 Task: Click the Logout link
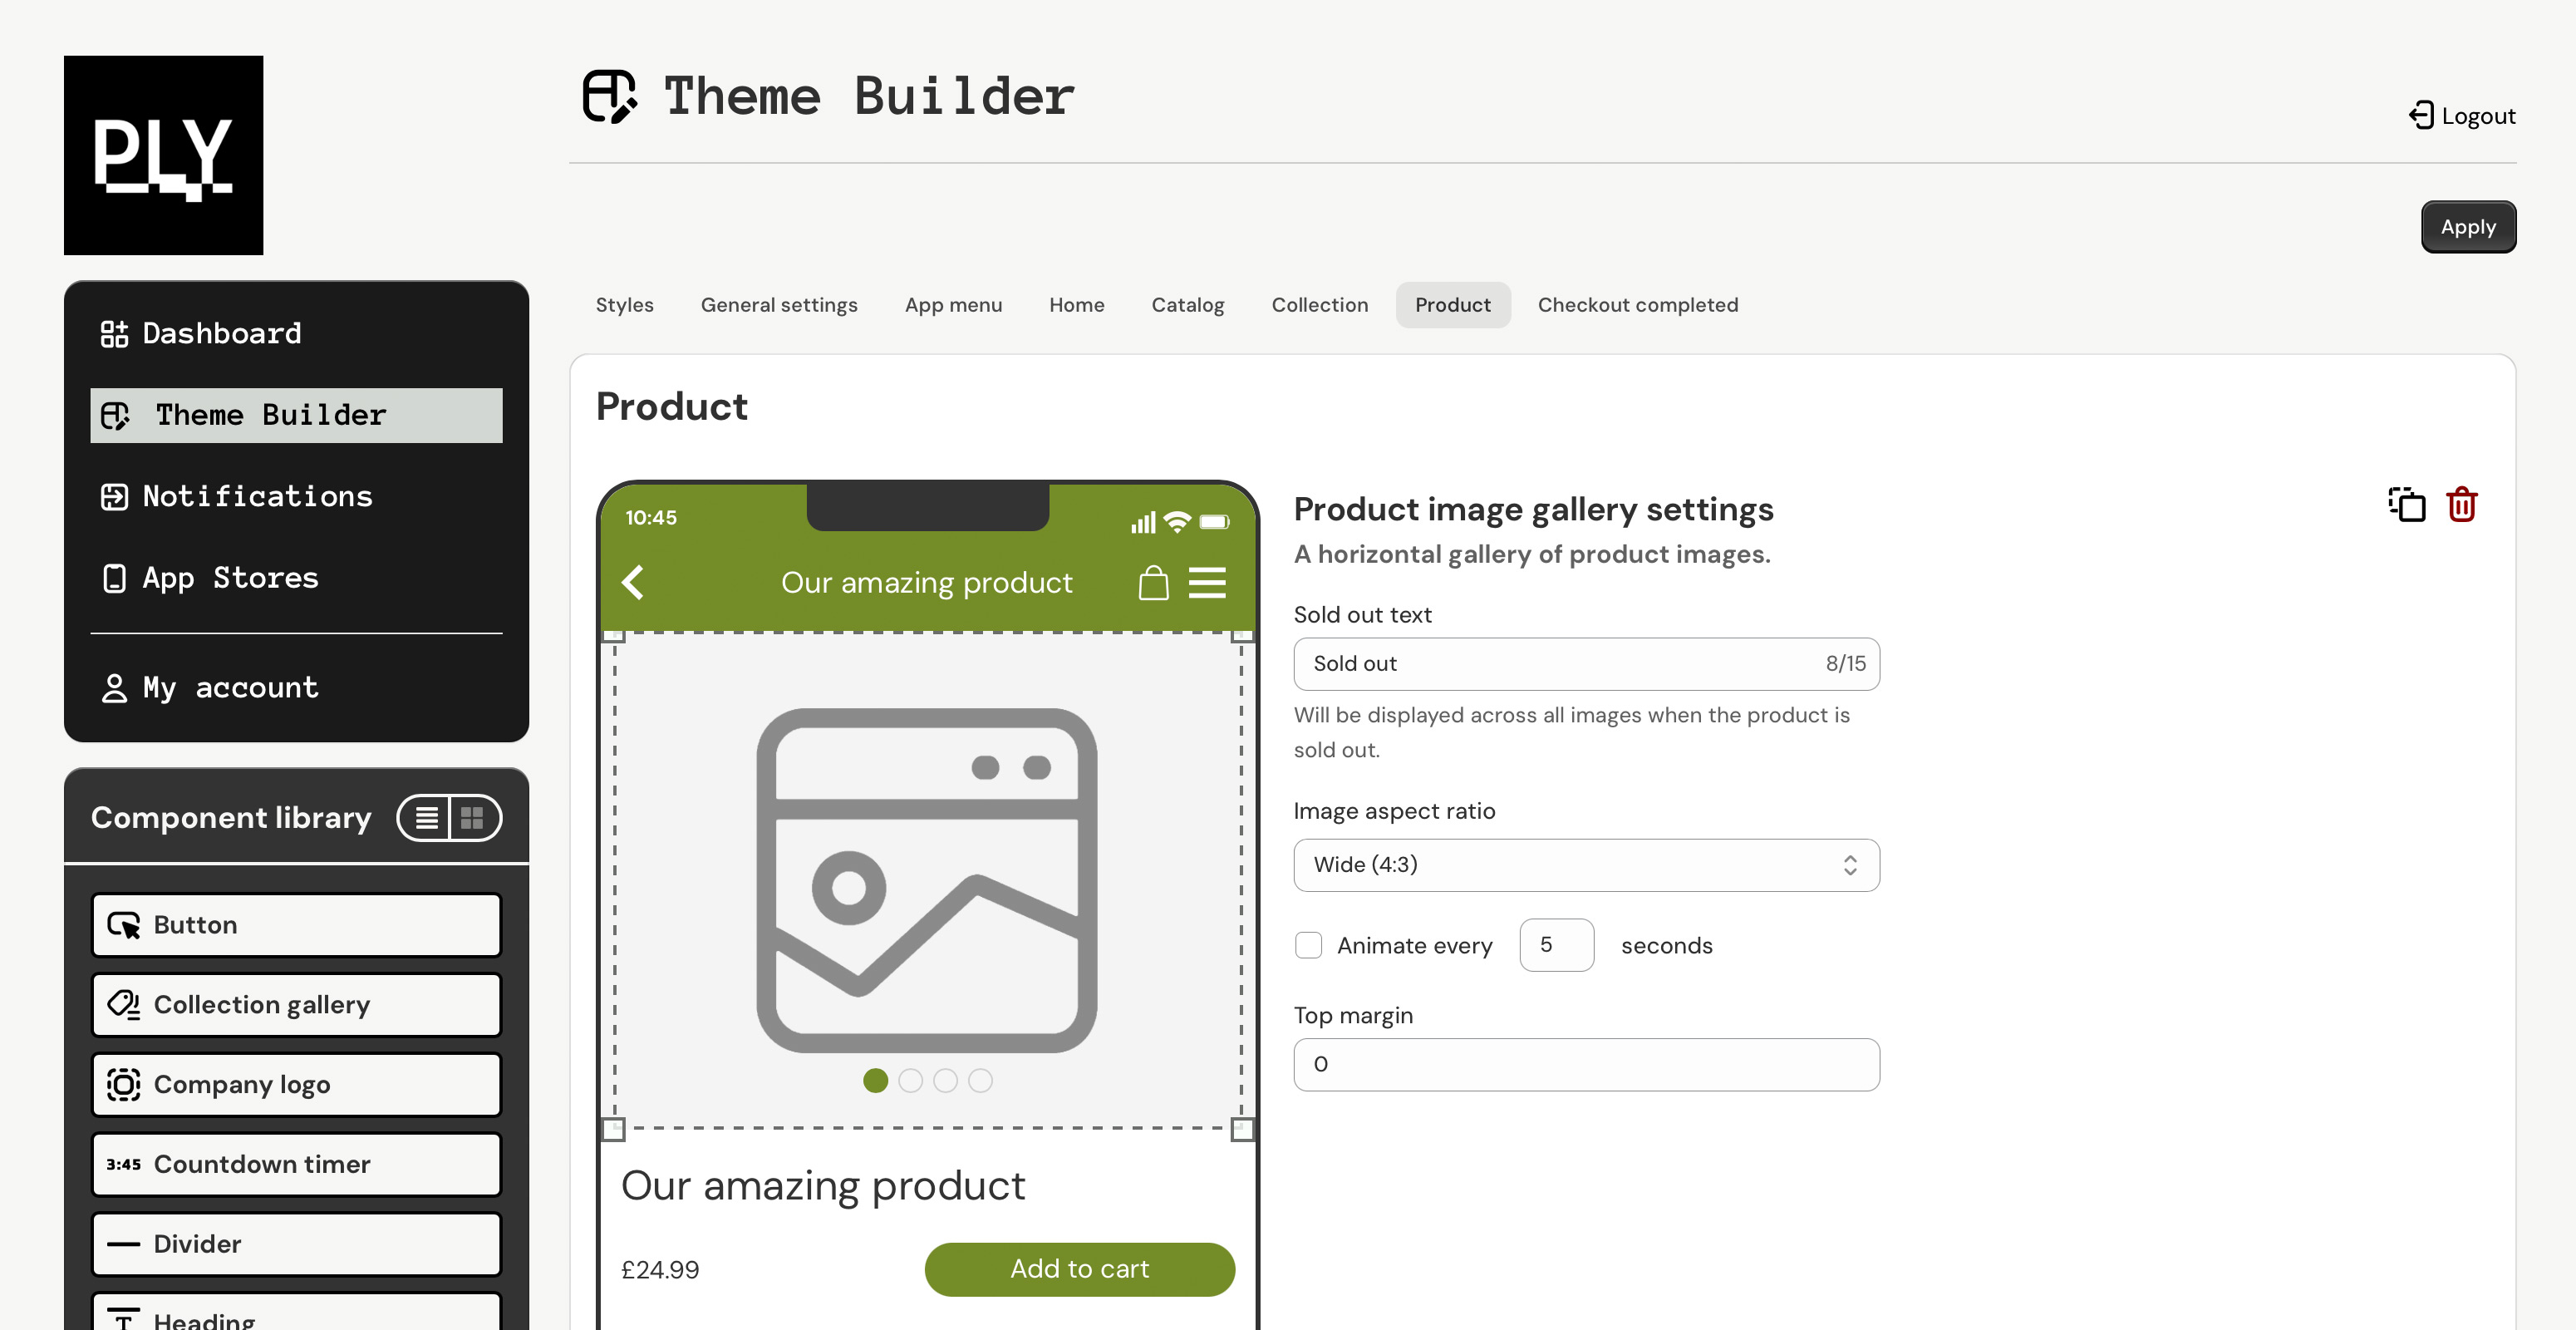point(2462,116)
